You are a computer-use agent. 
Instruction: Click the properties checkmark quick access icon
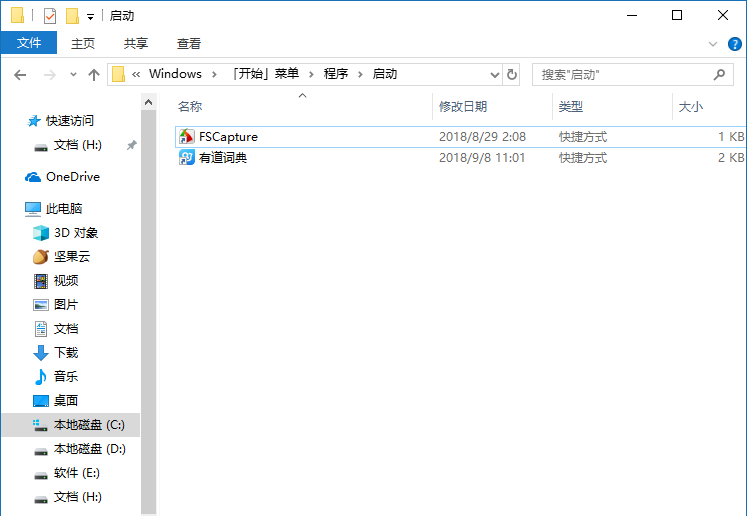coord(50,16)
